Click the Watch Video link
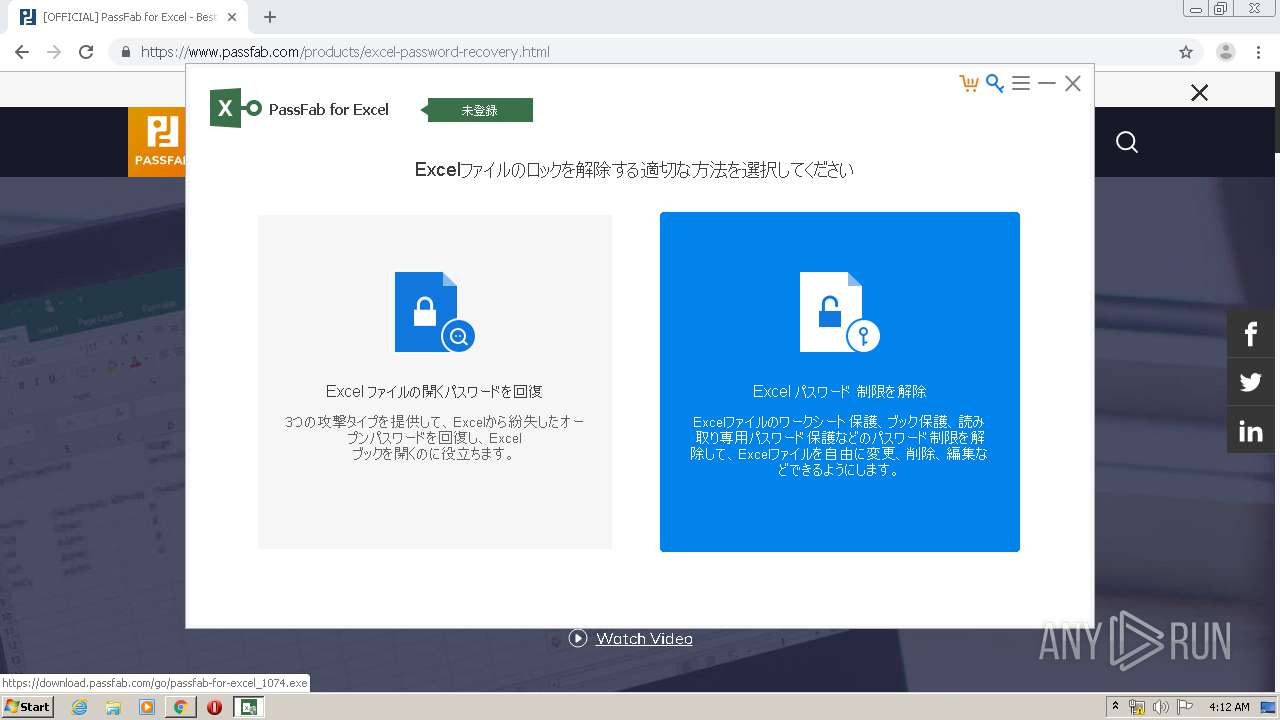Image resolution: width=1280 pixels, height=720 pixels. pos(644,638)
